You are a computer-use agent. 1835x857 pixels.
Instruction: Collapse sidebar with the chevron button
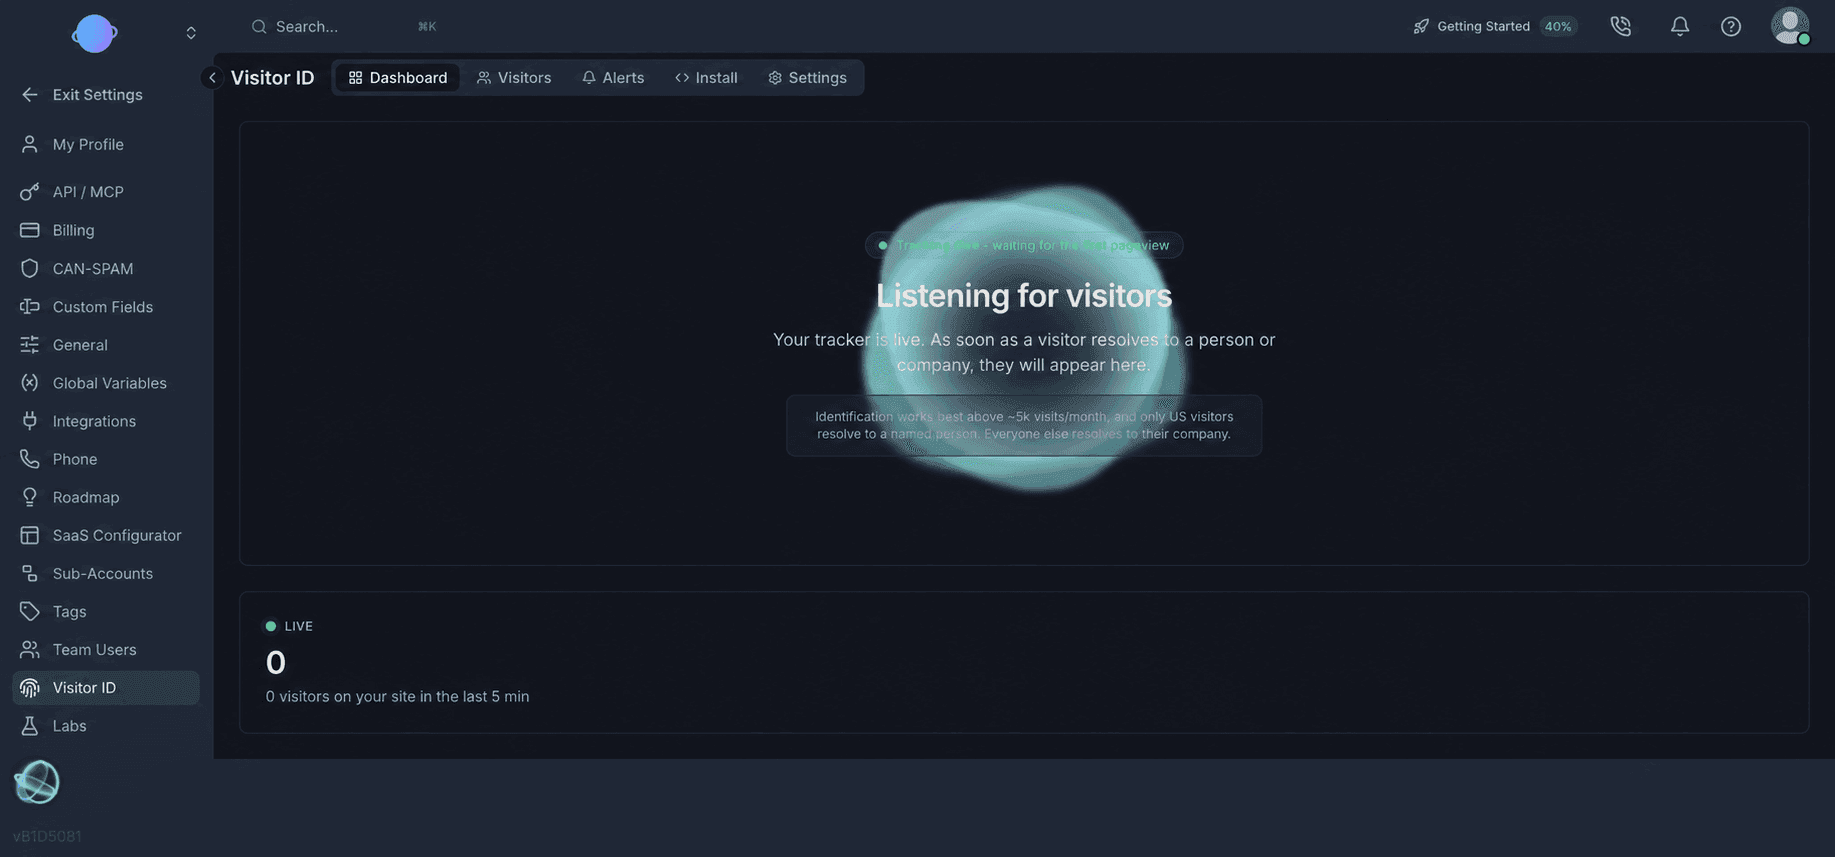212,78
